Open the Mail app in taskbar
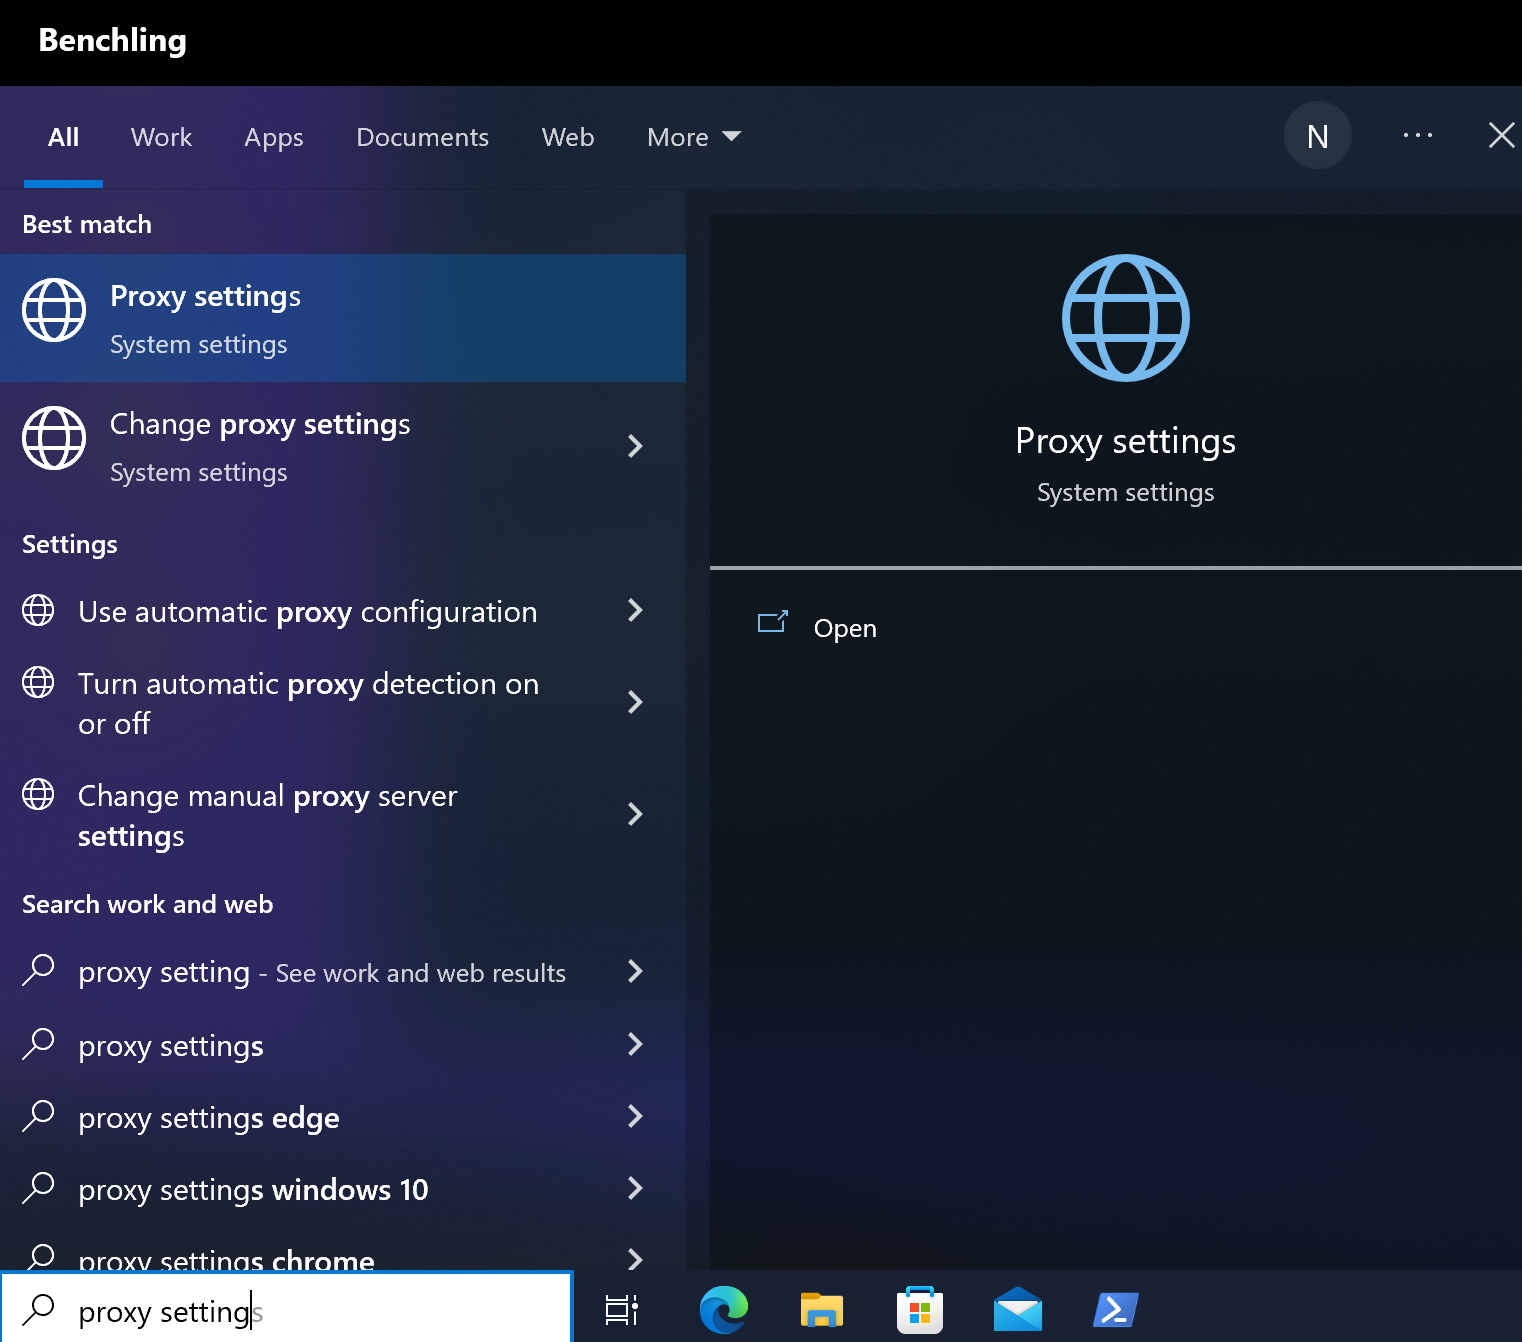The height and width of the screenshot is (1342, 1522). click(x=1017, y=1309)
